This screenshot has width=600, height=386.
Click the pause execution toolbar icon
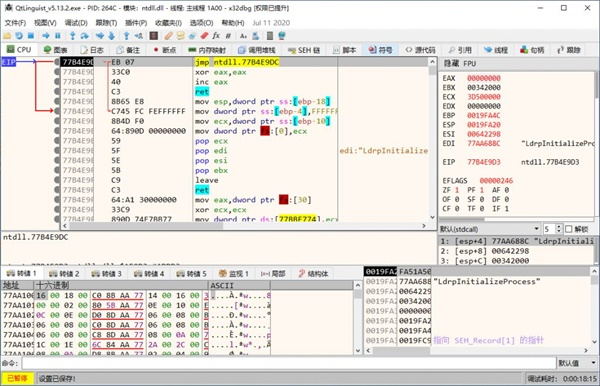coord(58,36)
